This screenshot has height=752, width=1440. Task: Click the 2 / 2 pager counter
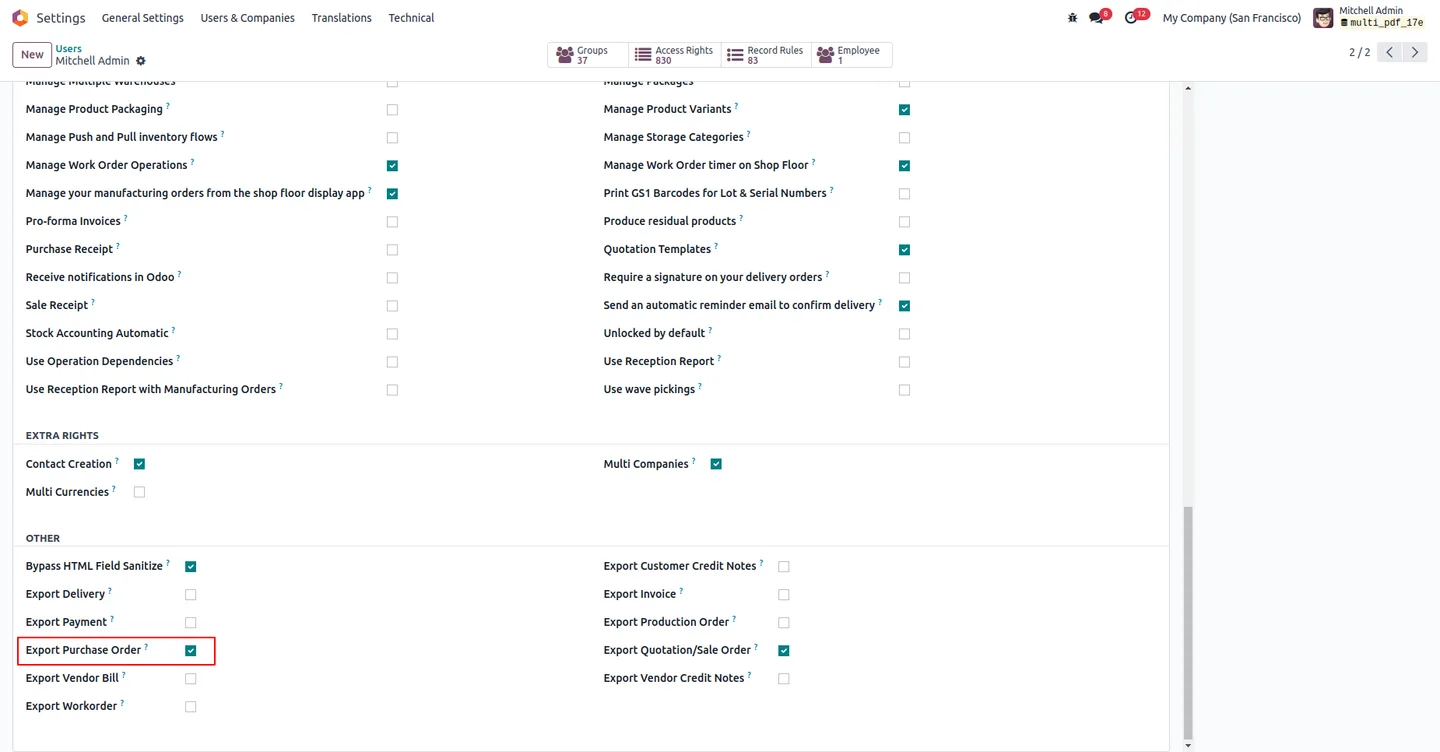click(x=1359, y=52)
